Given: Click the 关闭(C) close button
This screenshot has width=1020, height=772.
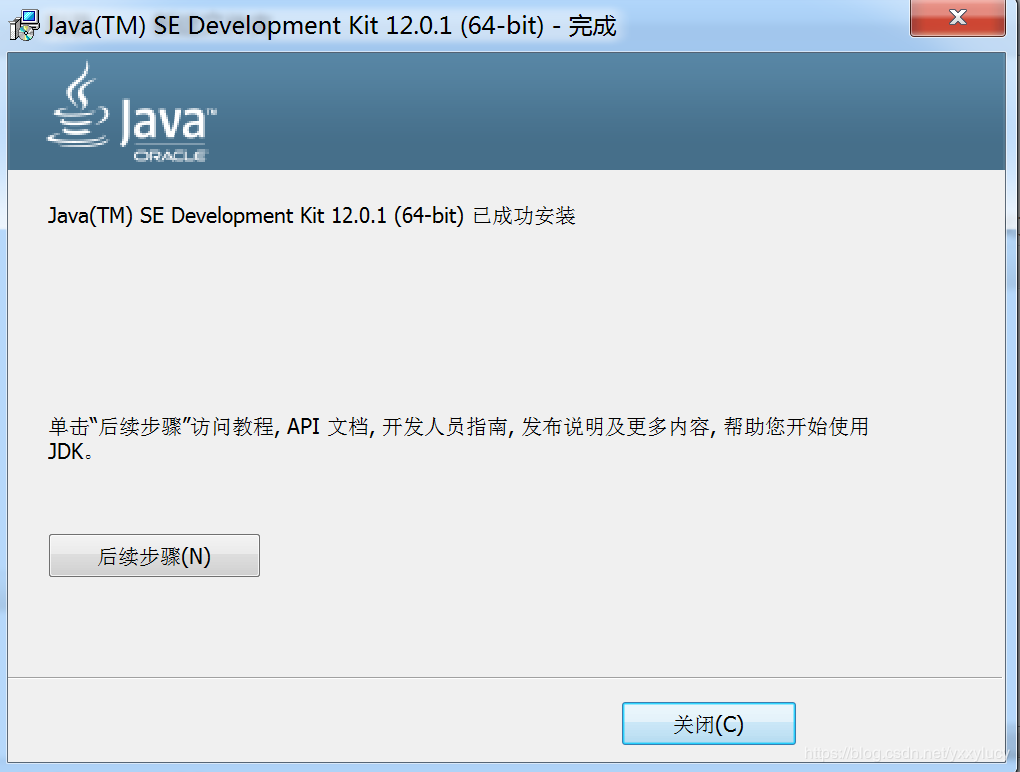Looking at the screenshot, I should pyautogui.click(x=708, y=723).
